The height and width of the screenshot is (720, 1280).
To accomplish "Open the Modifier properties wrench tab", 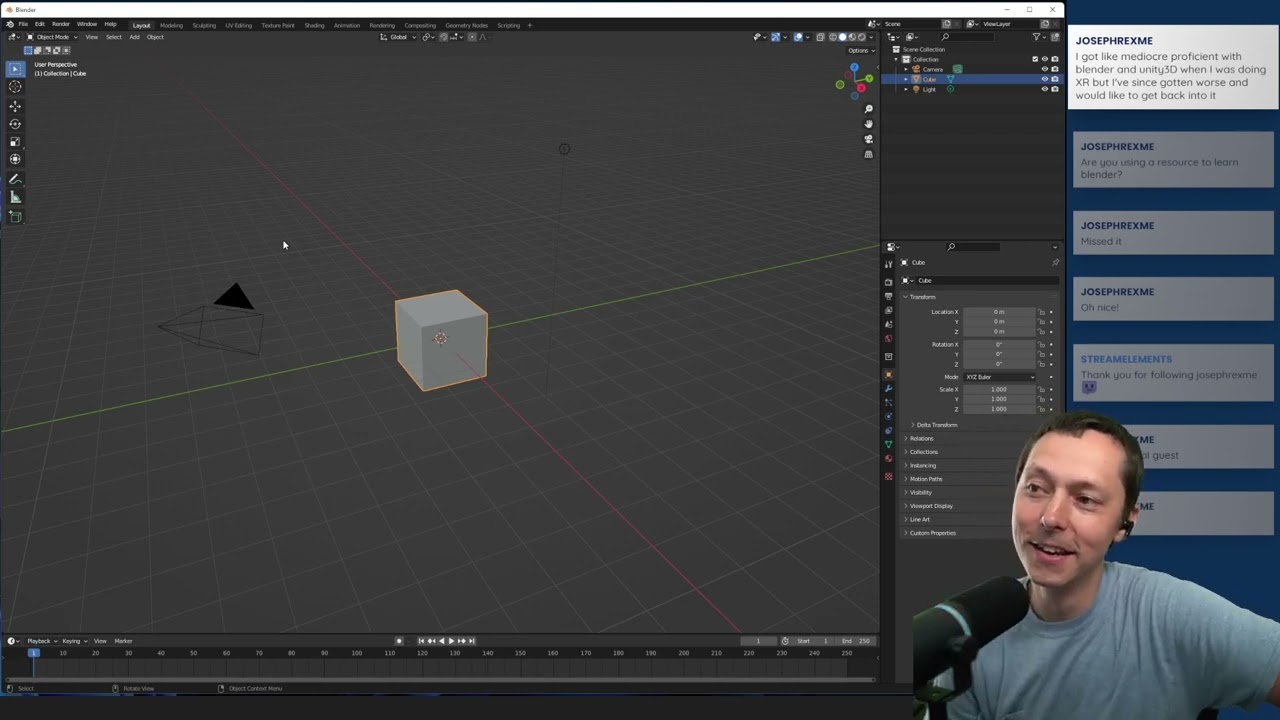I will (888, 388).
